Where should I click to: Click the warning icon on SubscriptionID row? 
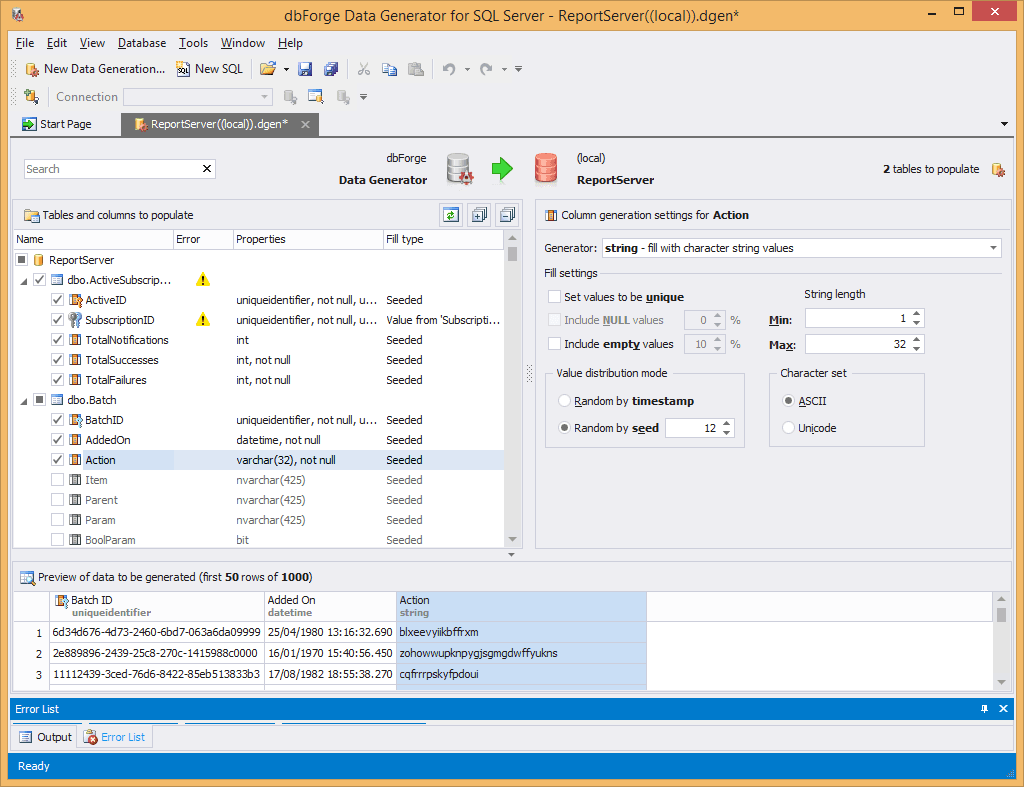click(203, 320)
